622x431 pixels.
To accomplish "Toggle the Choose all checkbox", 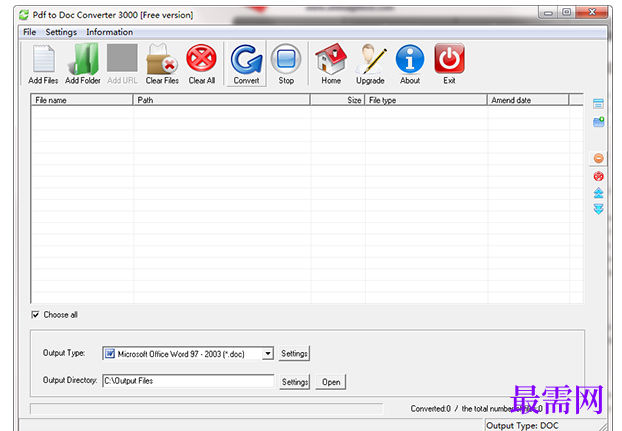I will (35, 314).
